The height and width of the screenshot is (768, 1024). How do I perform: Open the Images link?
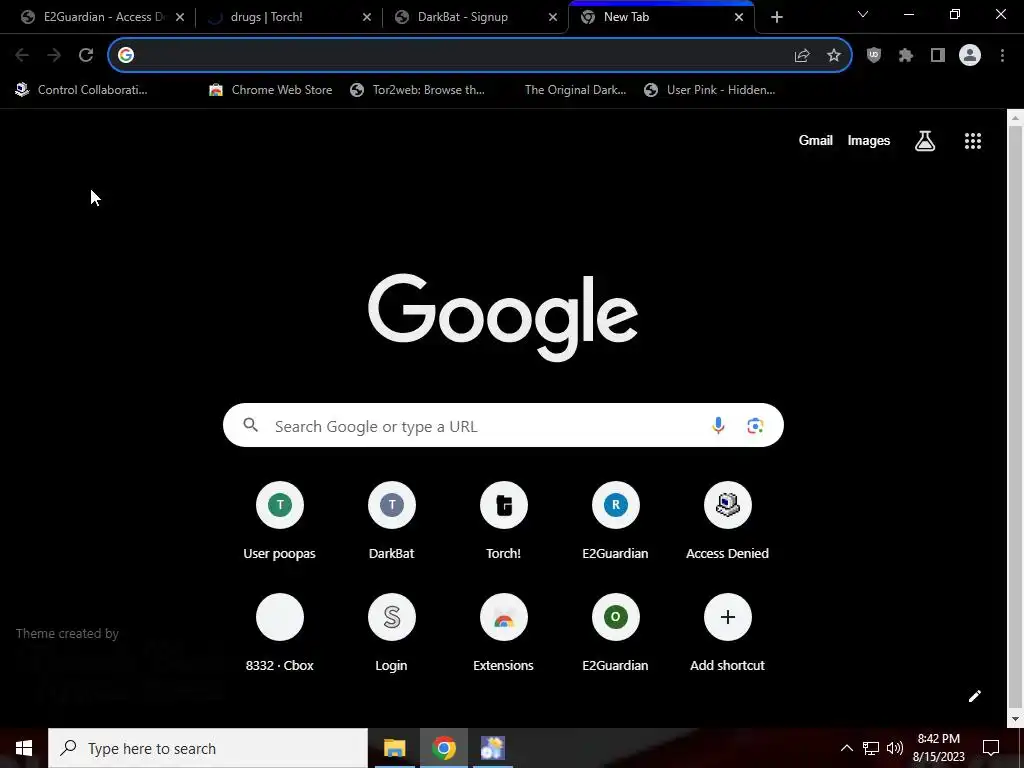[869, 140]
